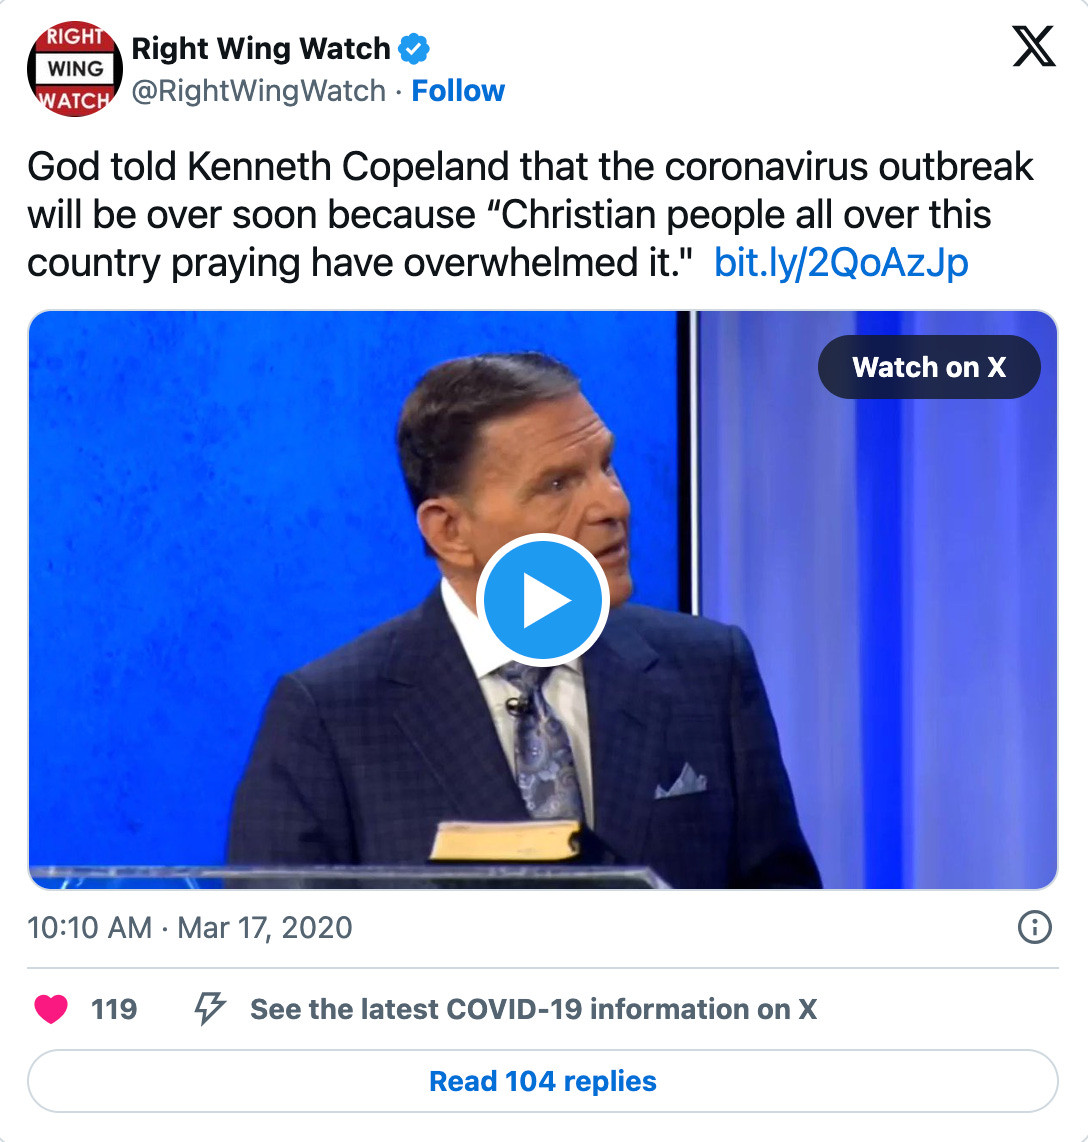This screenshot has width=1088, height=1142.
Task: Click the Mar 17, 2020 date
Action: tap(265, 928)
